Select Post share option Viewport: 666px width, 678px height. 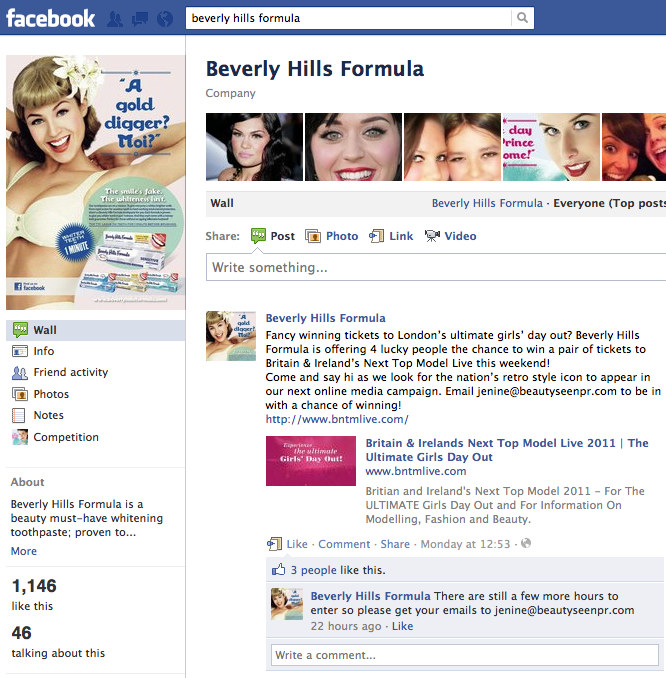[x=283, y=236]
